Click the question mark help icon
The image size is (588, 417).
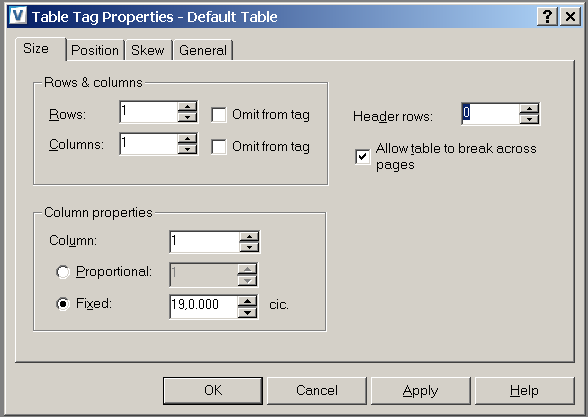pyautogui.click(x=547, y=16)
